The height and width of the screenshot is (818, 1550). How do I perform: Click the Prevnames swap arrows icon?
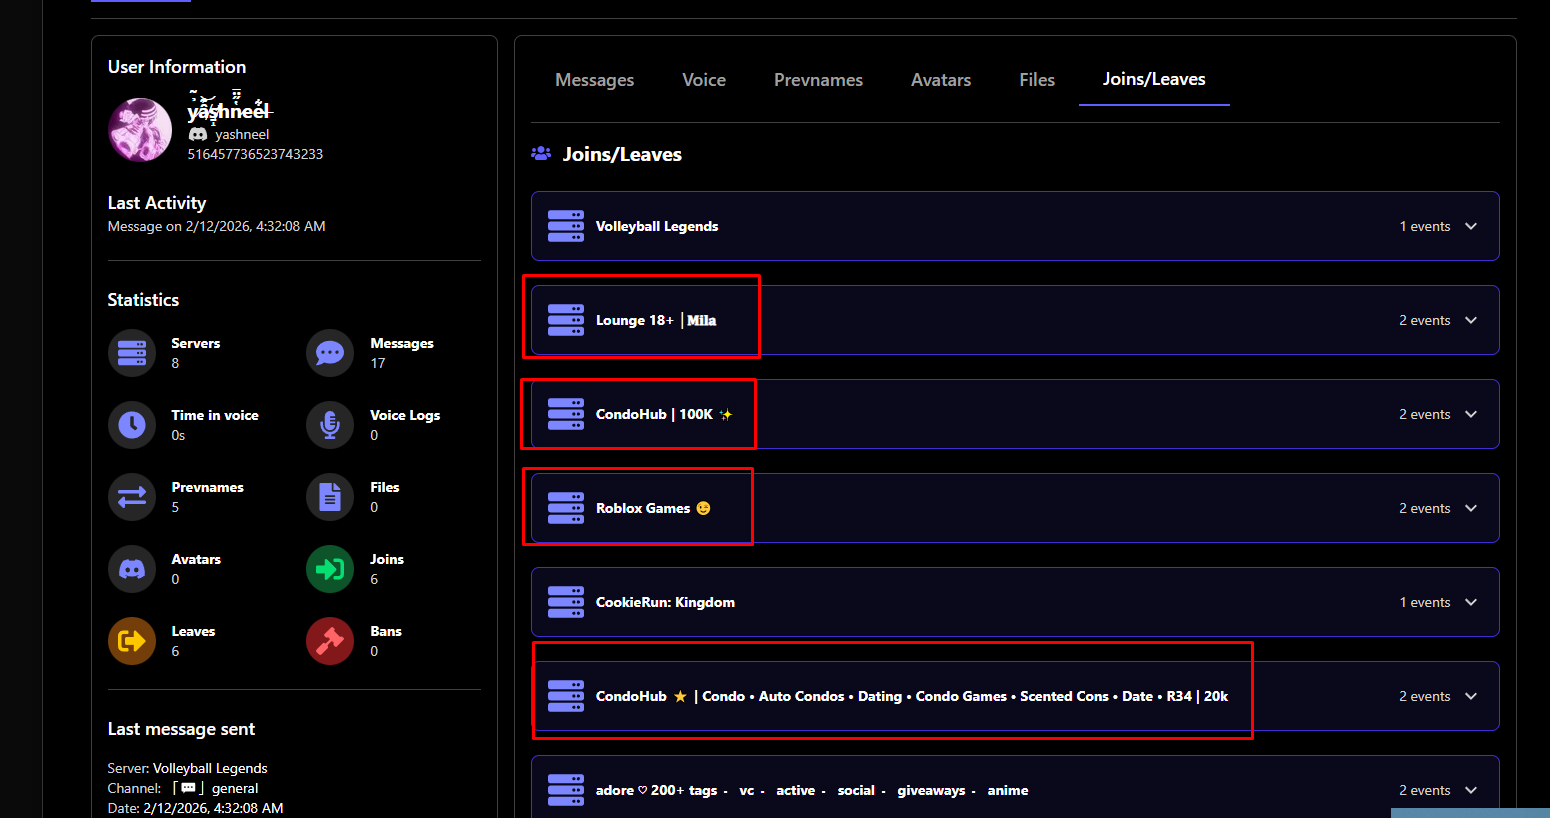click(x=132, y=497)
